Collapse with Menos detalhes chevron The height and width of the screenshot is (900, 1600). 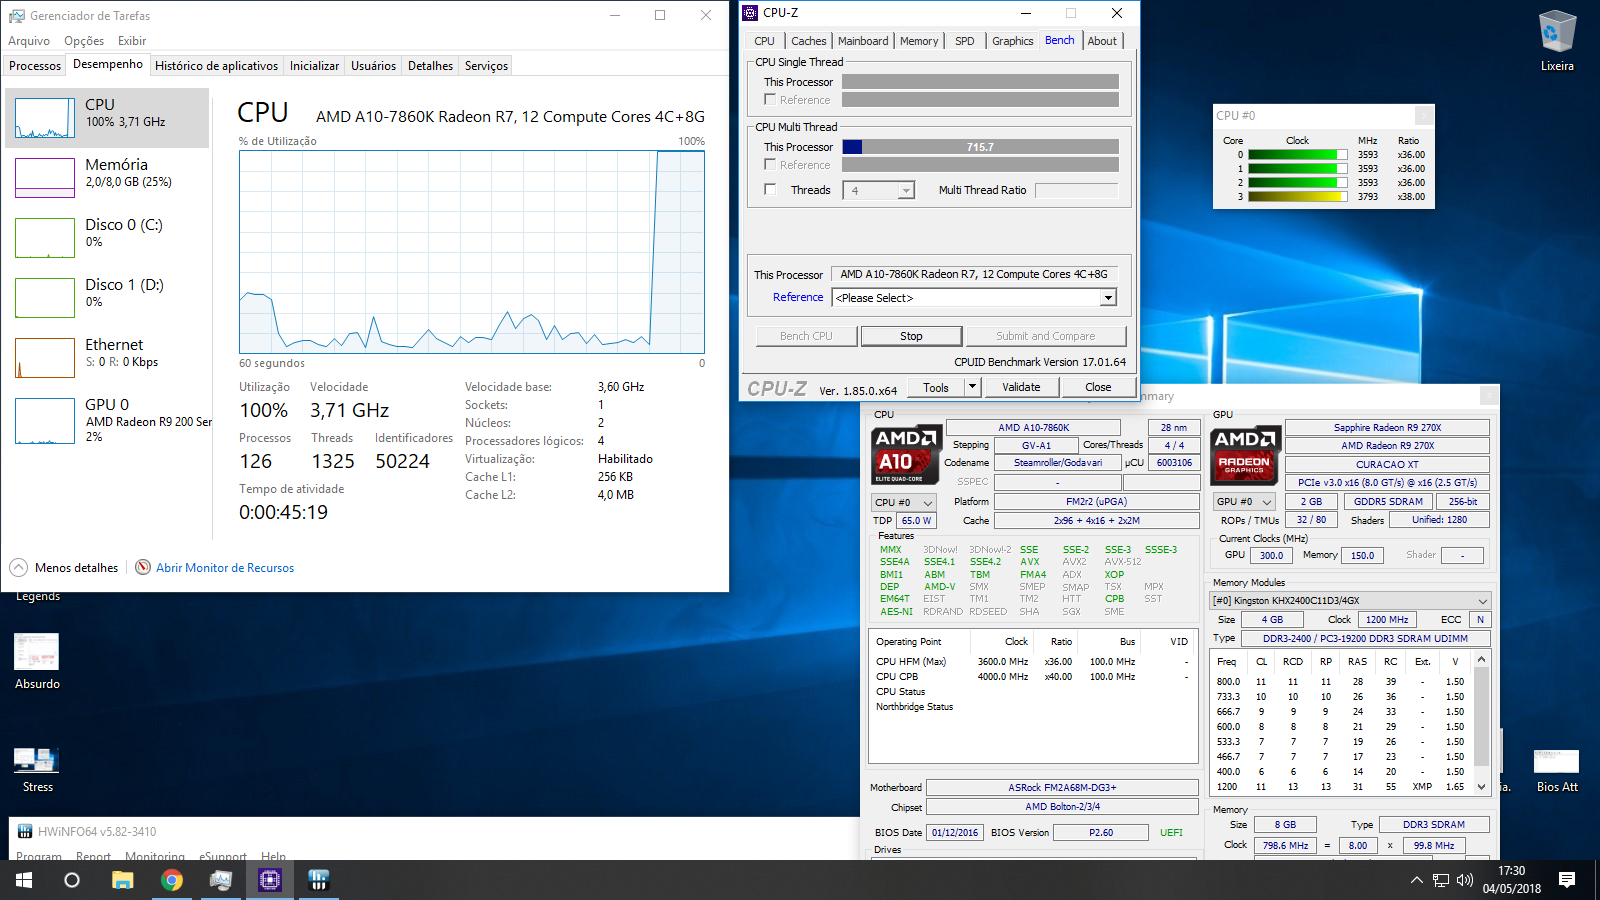pyautogui.click(x=18, y=567)
